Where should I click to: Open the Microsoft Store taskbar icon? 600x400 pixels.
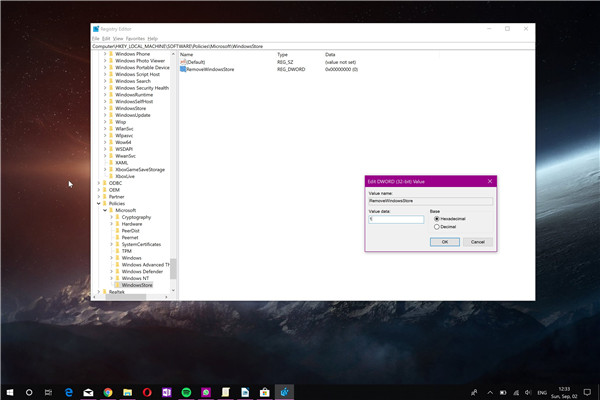[265, 391]
